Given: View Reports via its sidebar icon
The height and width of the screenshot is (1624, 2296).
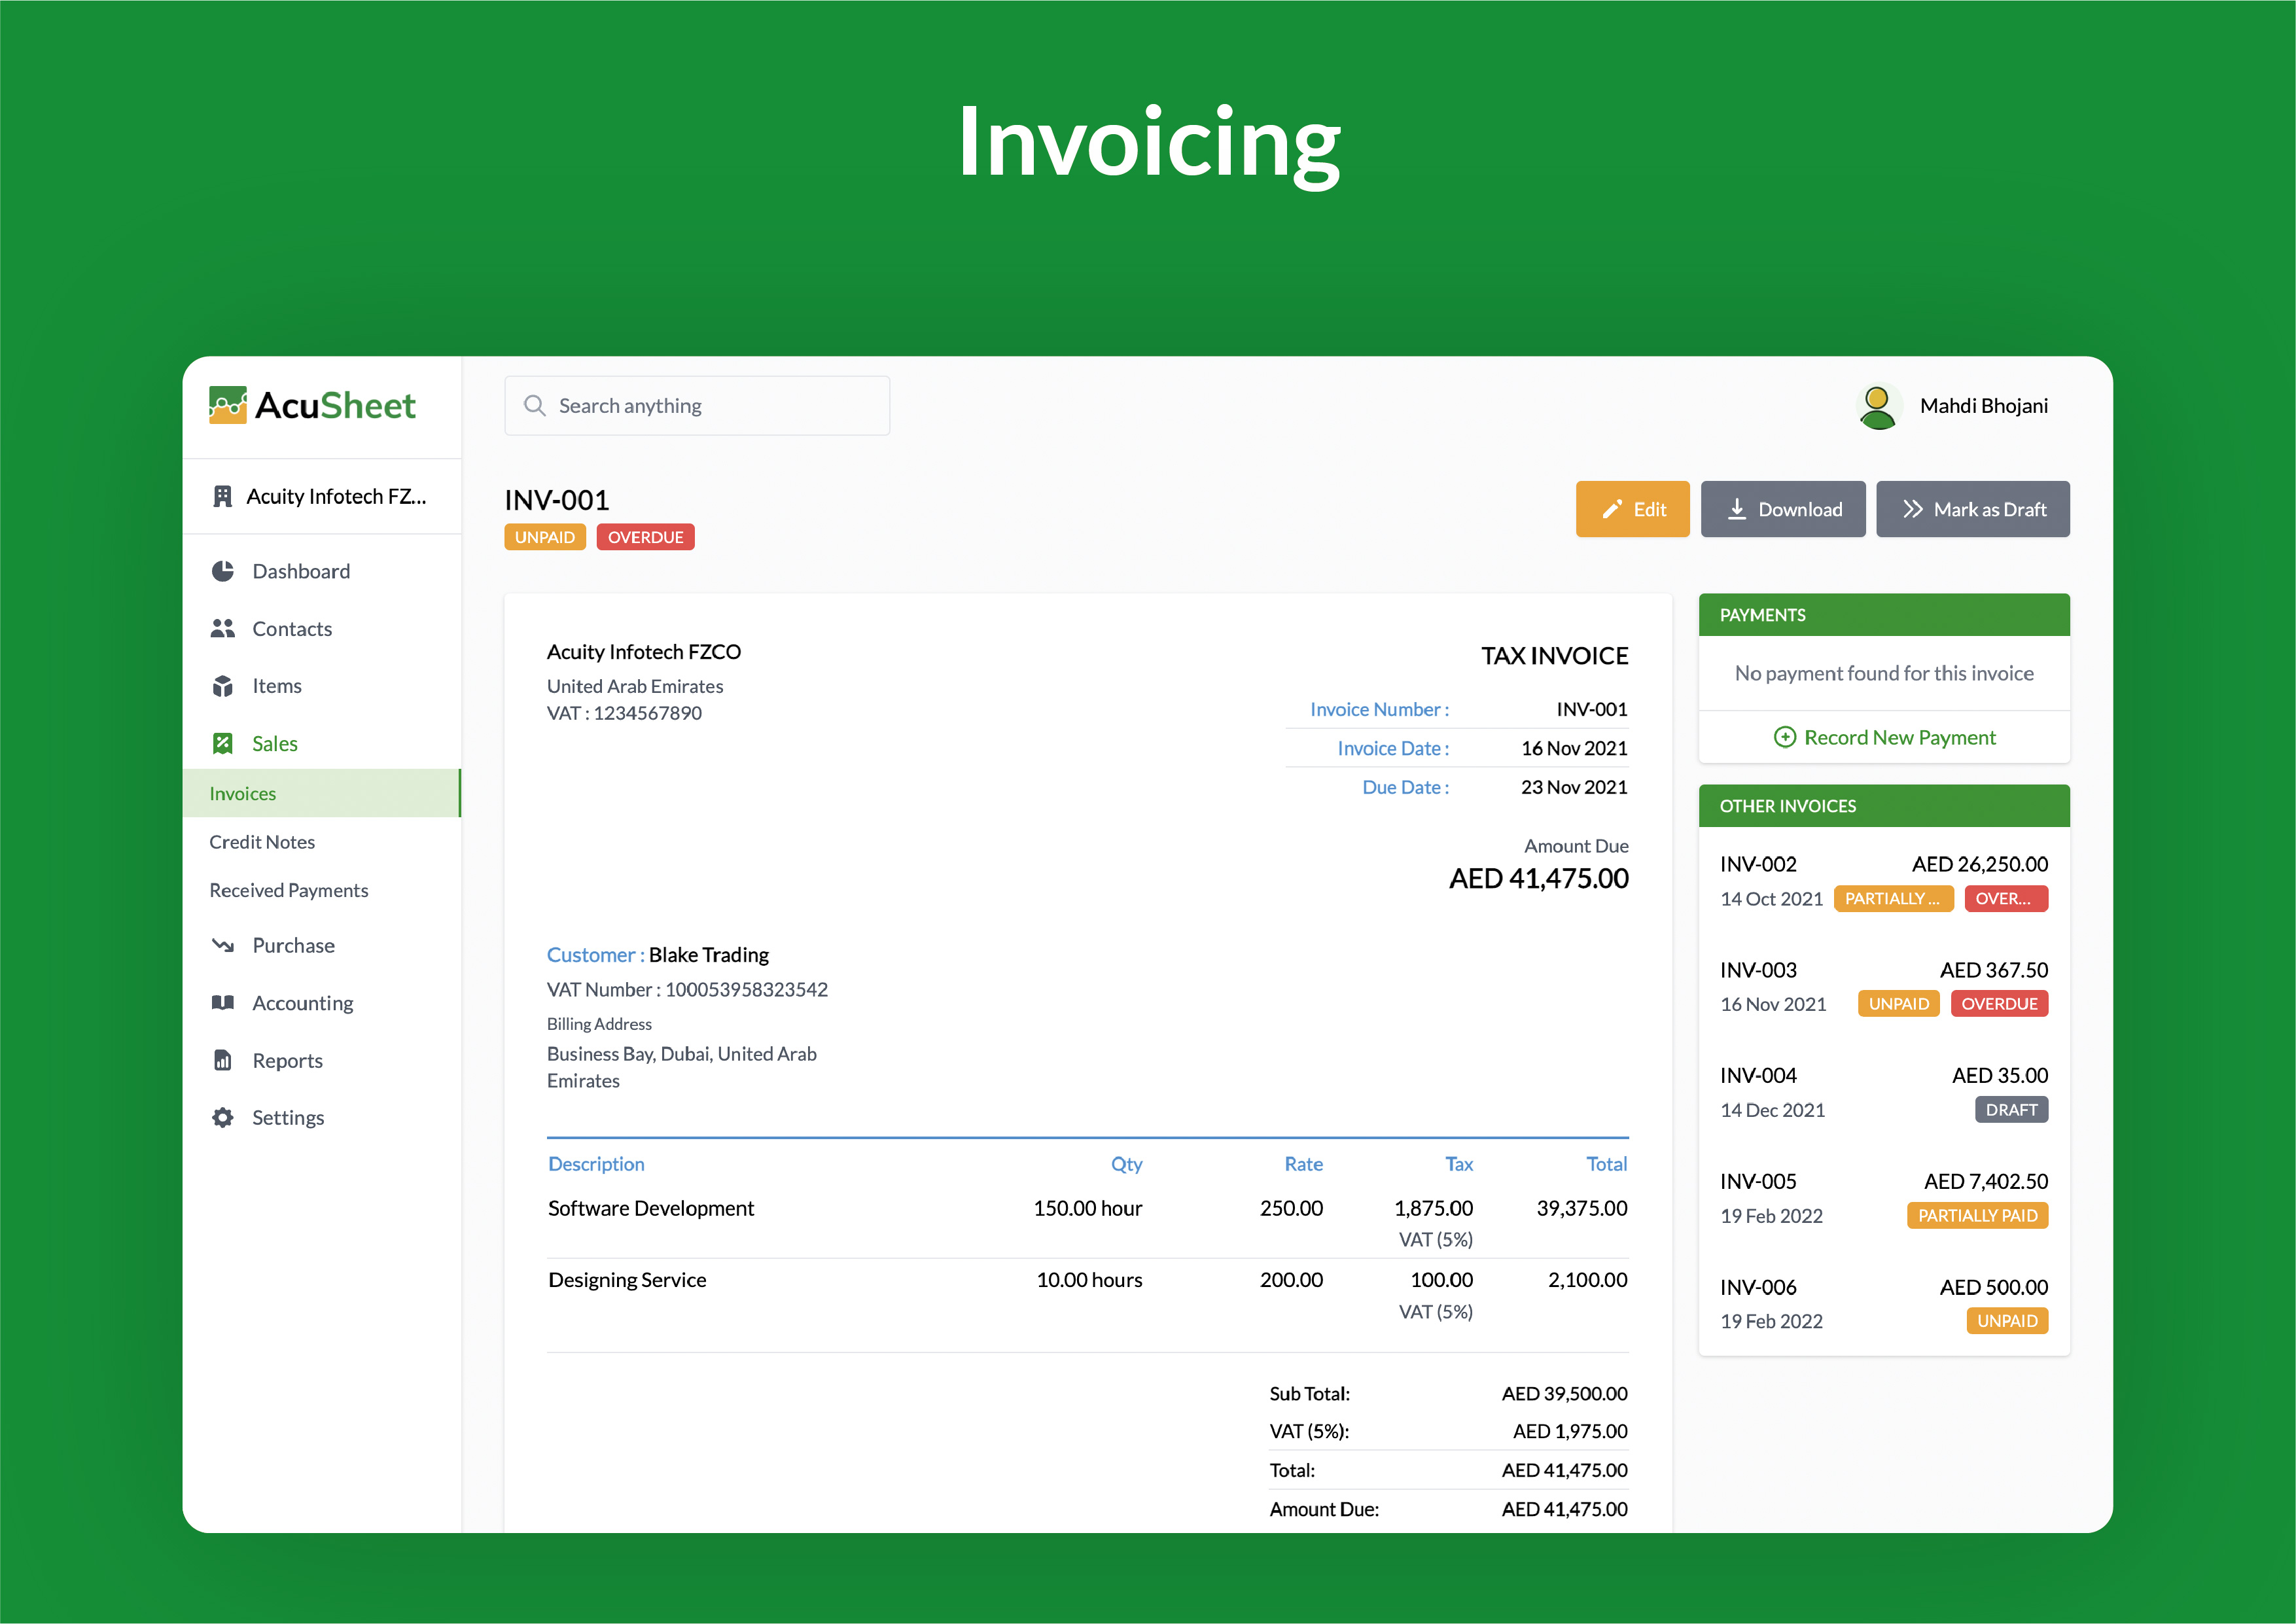Looking at the screenshot, I should tap(224, 1060).
